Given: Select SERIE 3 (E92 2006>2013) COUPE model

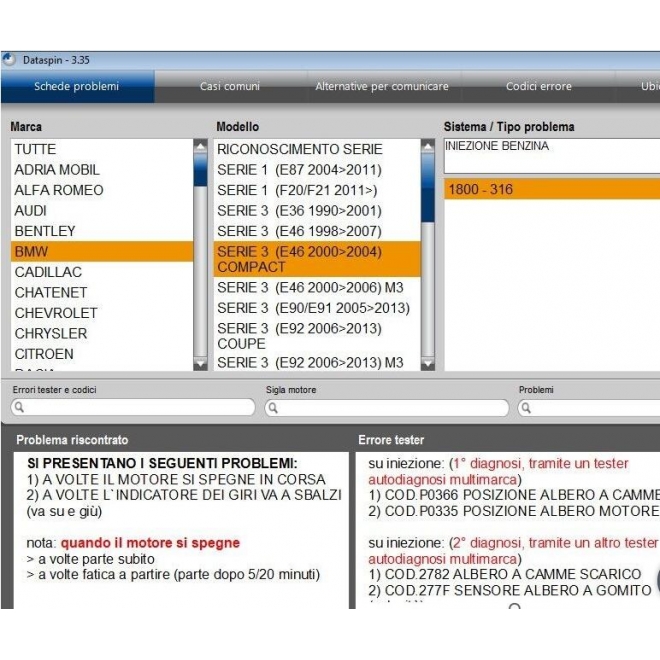Looking at the screenshot, I should coord(317,336).
